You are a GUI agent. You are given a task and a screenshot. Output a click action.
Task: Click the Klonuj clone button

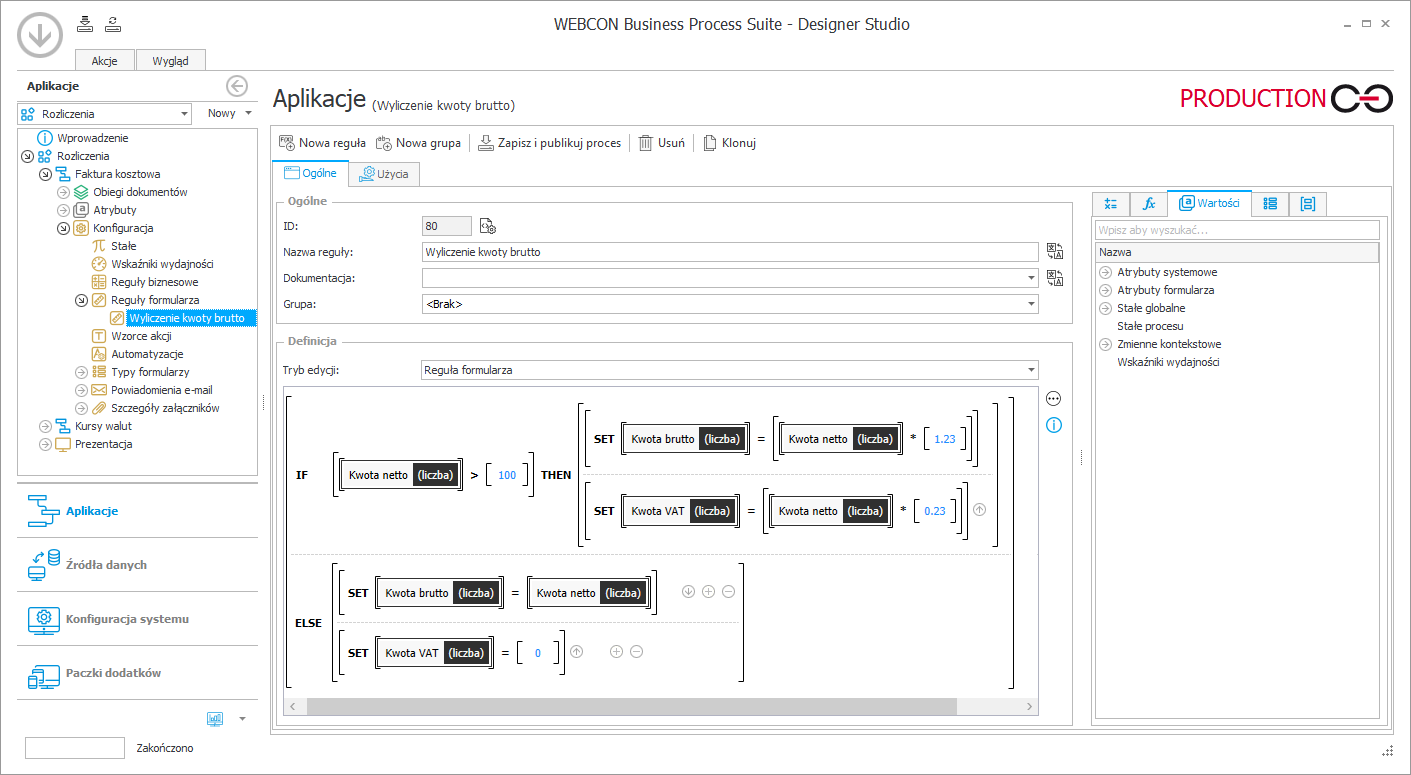point(729,143)
